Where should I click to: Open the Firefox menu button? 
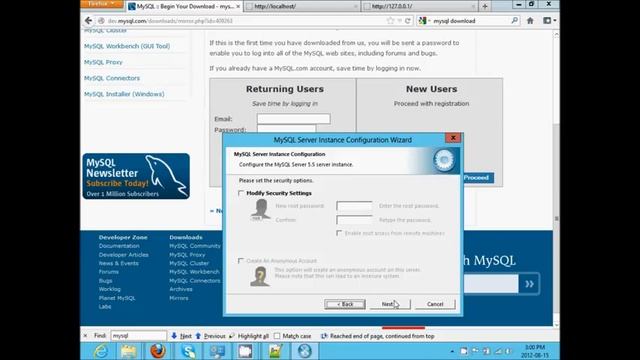pos(102,4)
